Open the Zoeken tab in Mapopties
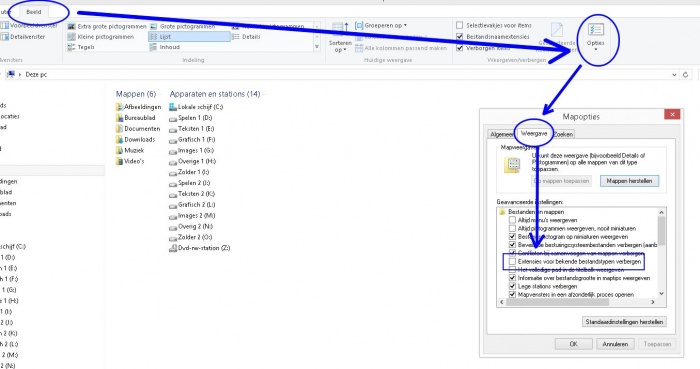This screenshot has width=700, height=369. click(564, 134)
